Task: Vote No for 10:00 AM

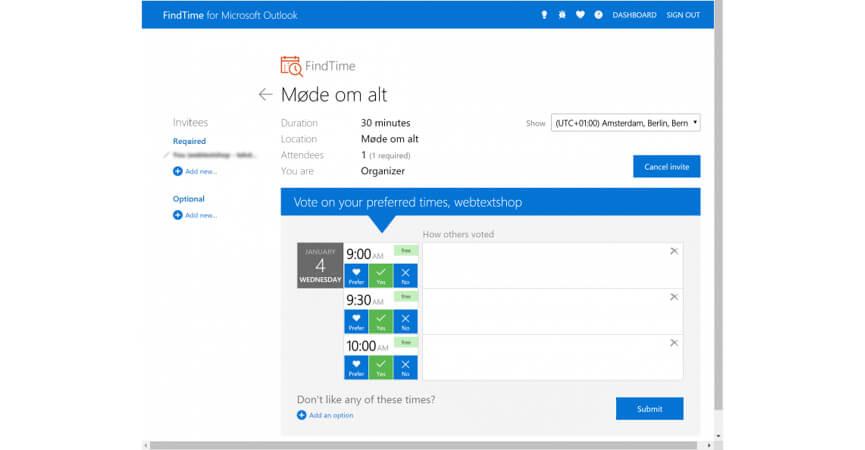Action: point(405,367)
